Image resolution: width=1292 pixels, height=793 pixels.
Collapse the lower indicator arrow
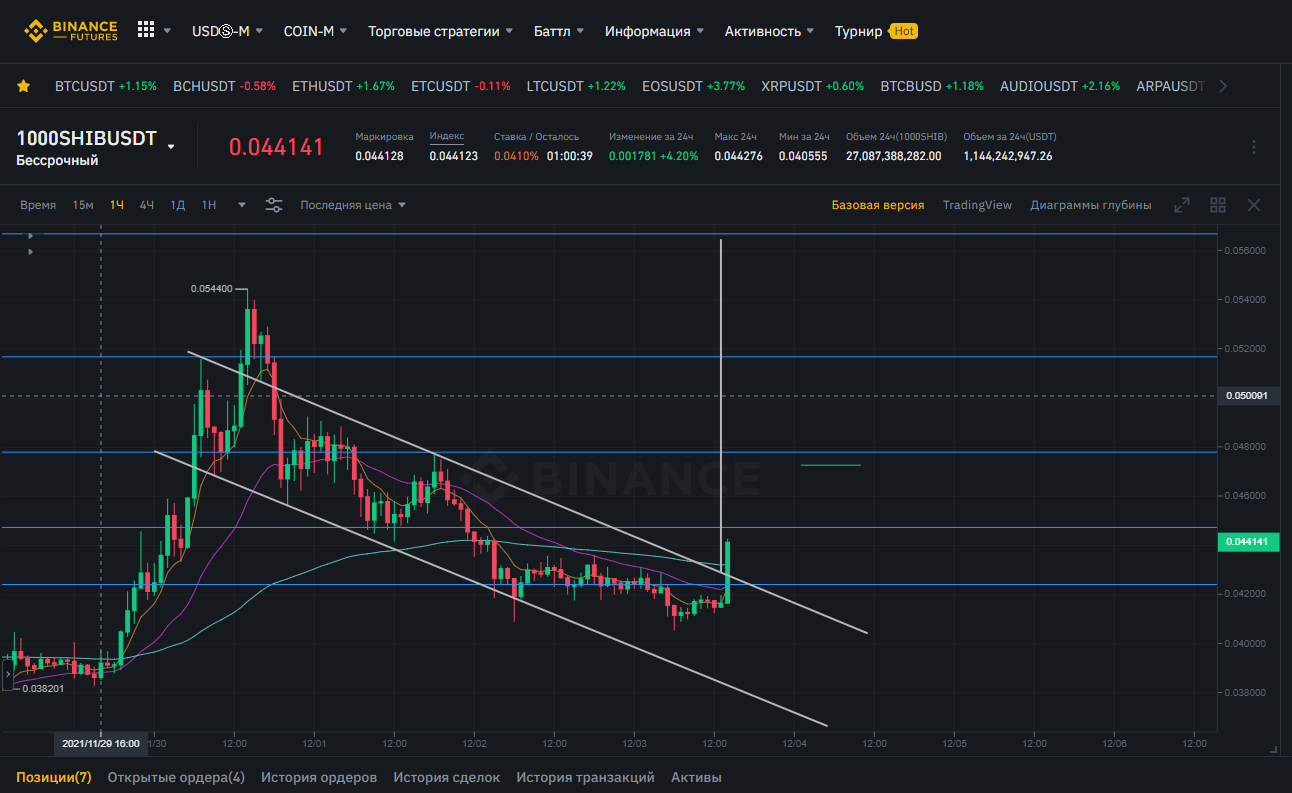[x=30, y=252]
